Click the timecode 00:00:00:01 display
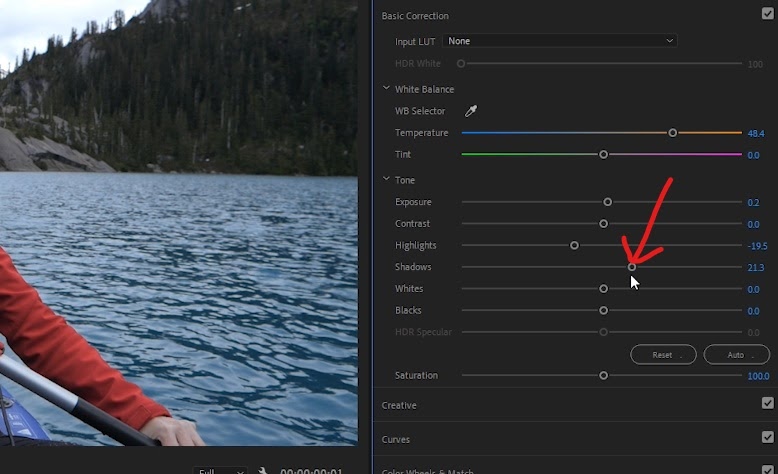 tap(311, 471)
